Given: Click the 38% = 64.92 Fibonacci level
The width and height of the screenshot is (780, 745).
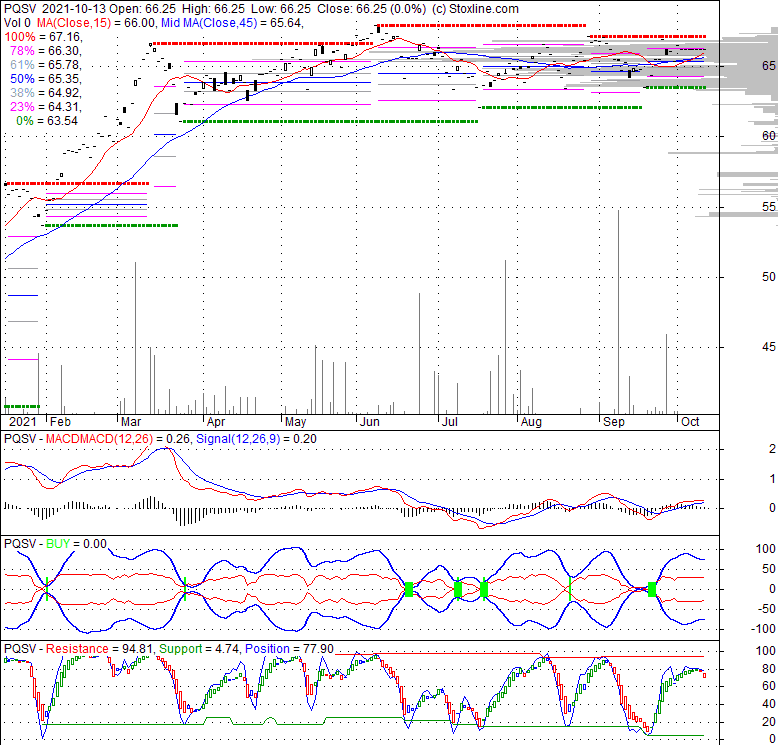Looking at the screenshot, I should click(x=46, y=93).
